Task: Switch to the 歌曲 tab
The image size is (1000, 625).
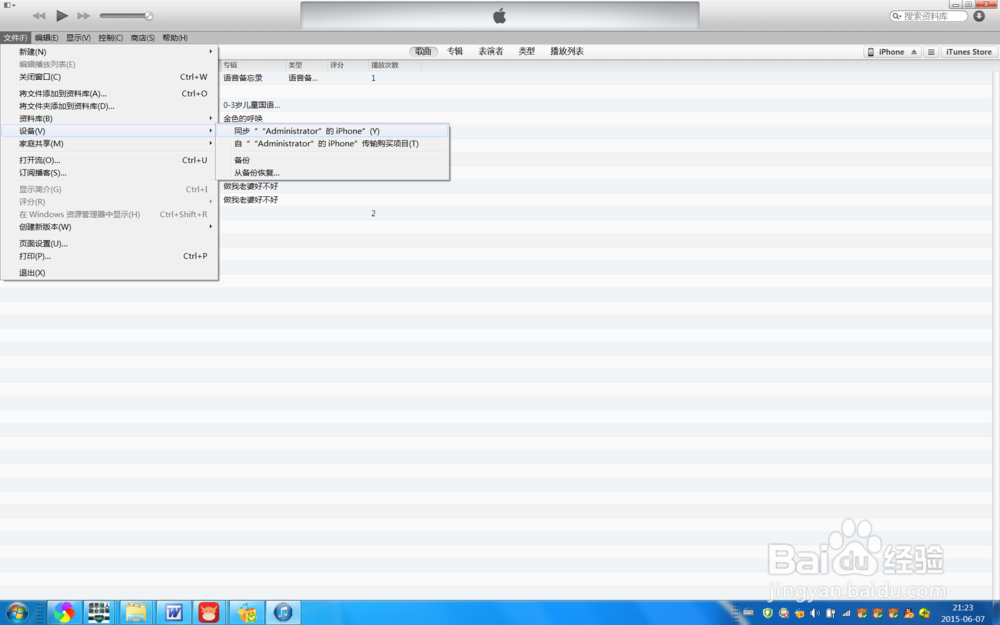Action: (423, 51)
